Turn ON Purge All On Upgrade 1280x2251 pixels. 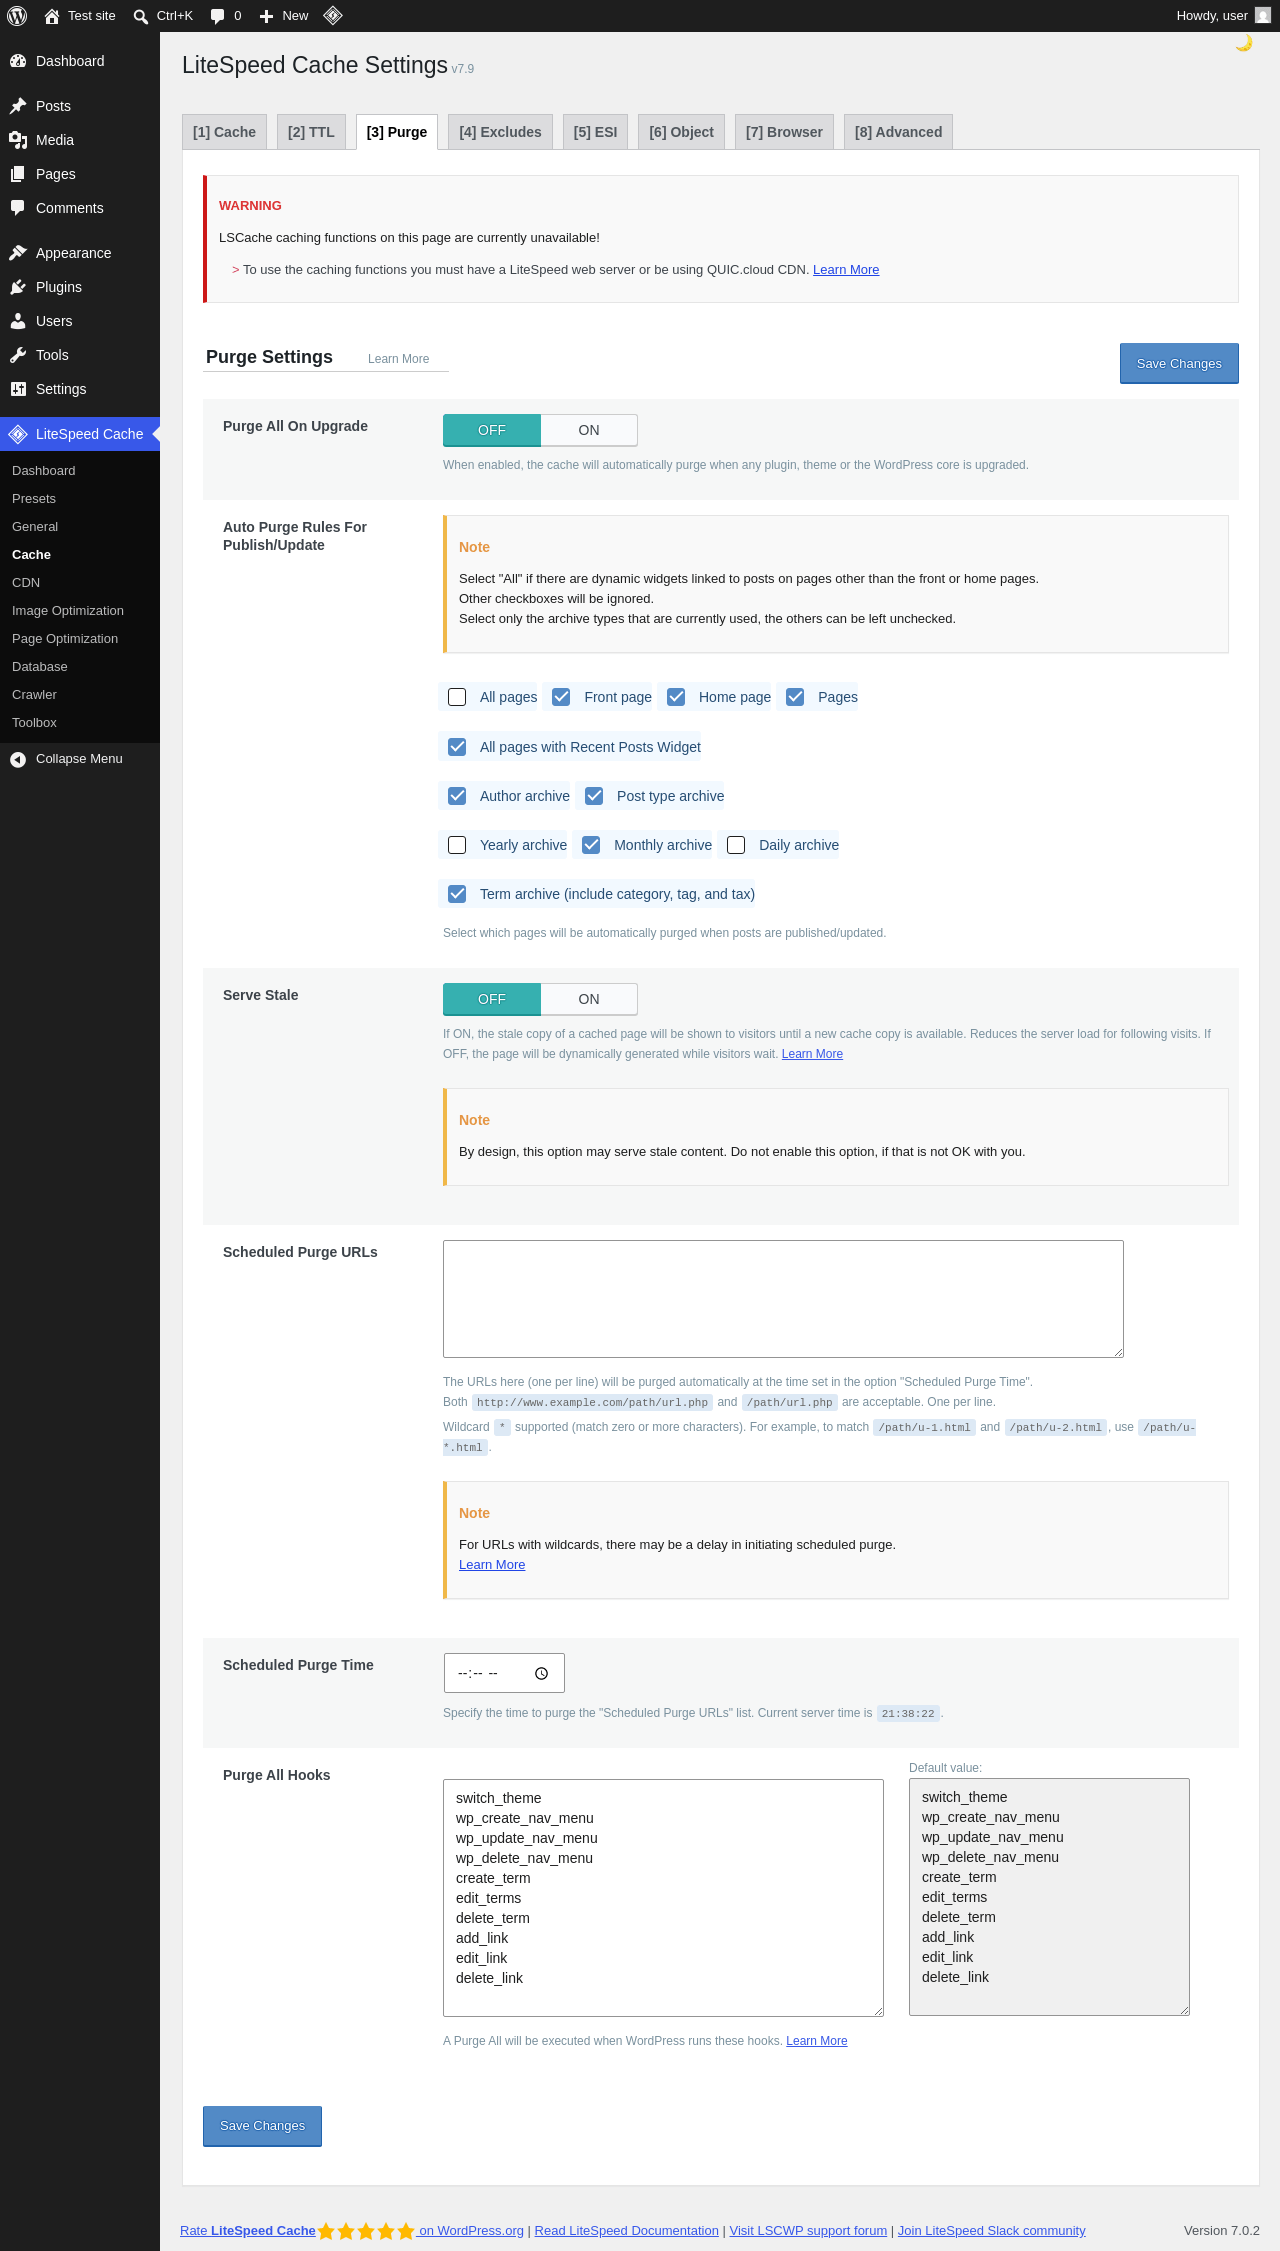pyautogui.click(x=589, y=430)
